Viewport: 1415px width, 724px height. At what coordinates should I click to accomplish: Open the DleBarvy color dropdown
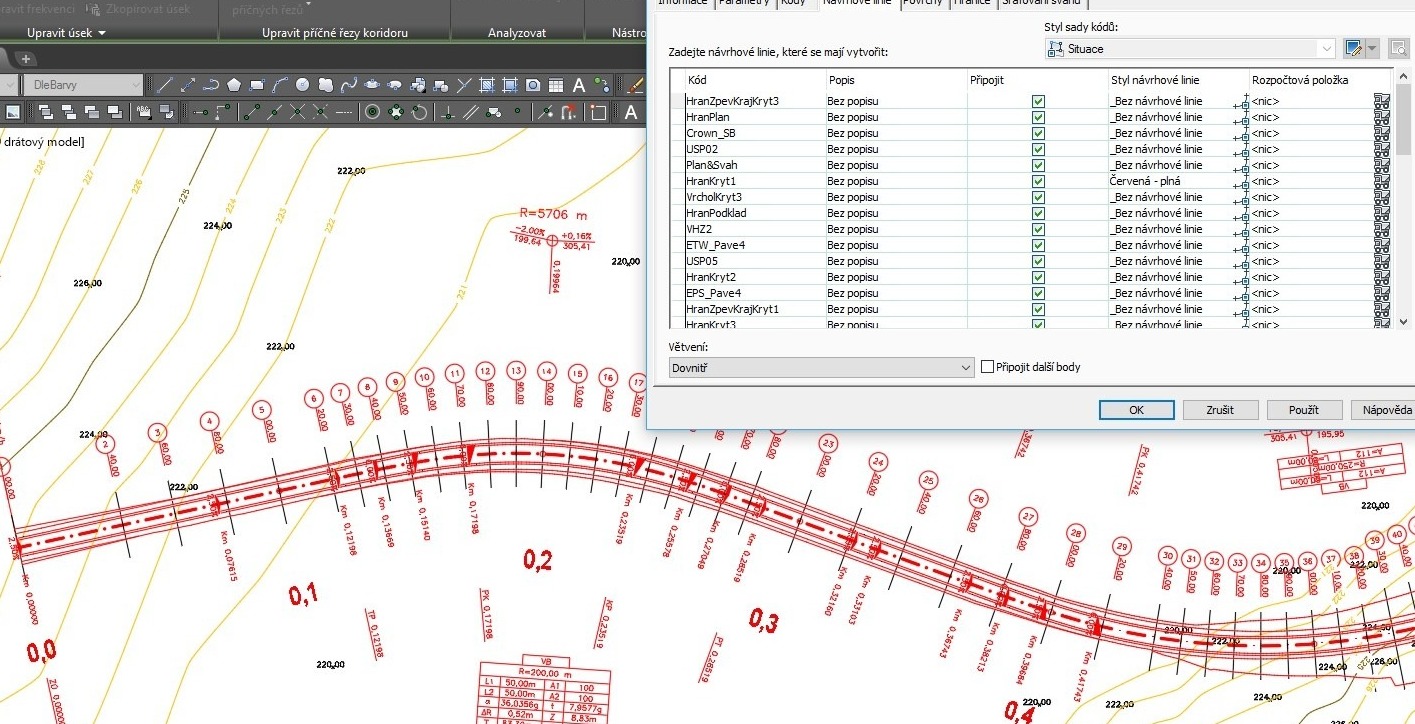[x=82, y=85]
